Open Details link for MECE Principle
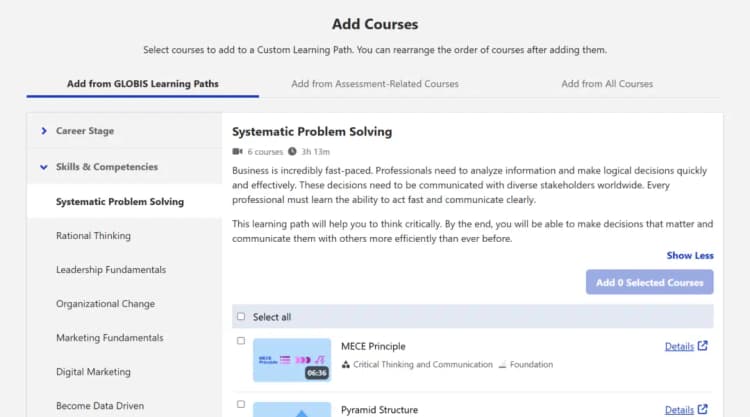The width and height of the screenshot is (750, 417). tap(679, 346)
